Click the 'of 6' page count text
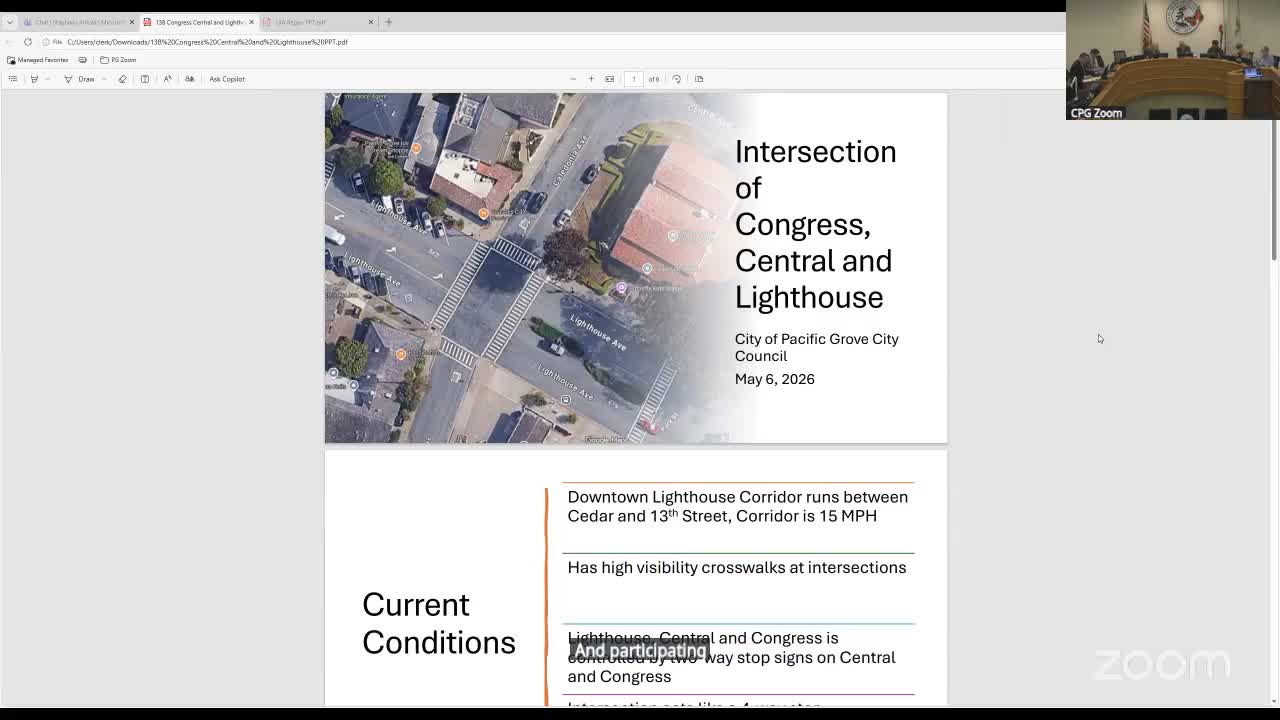1280x720 pixels. coord(653,79)
